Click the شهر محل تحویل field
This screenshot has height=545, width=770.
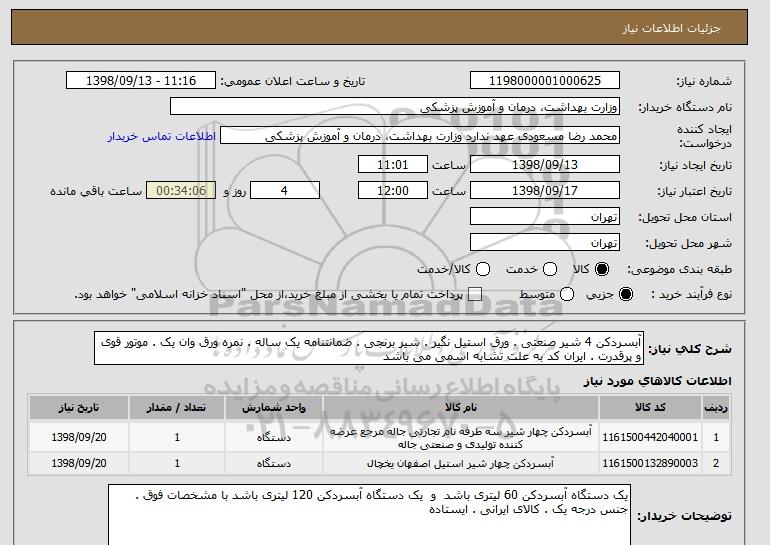pos(545,243)
